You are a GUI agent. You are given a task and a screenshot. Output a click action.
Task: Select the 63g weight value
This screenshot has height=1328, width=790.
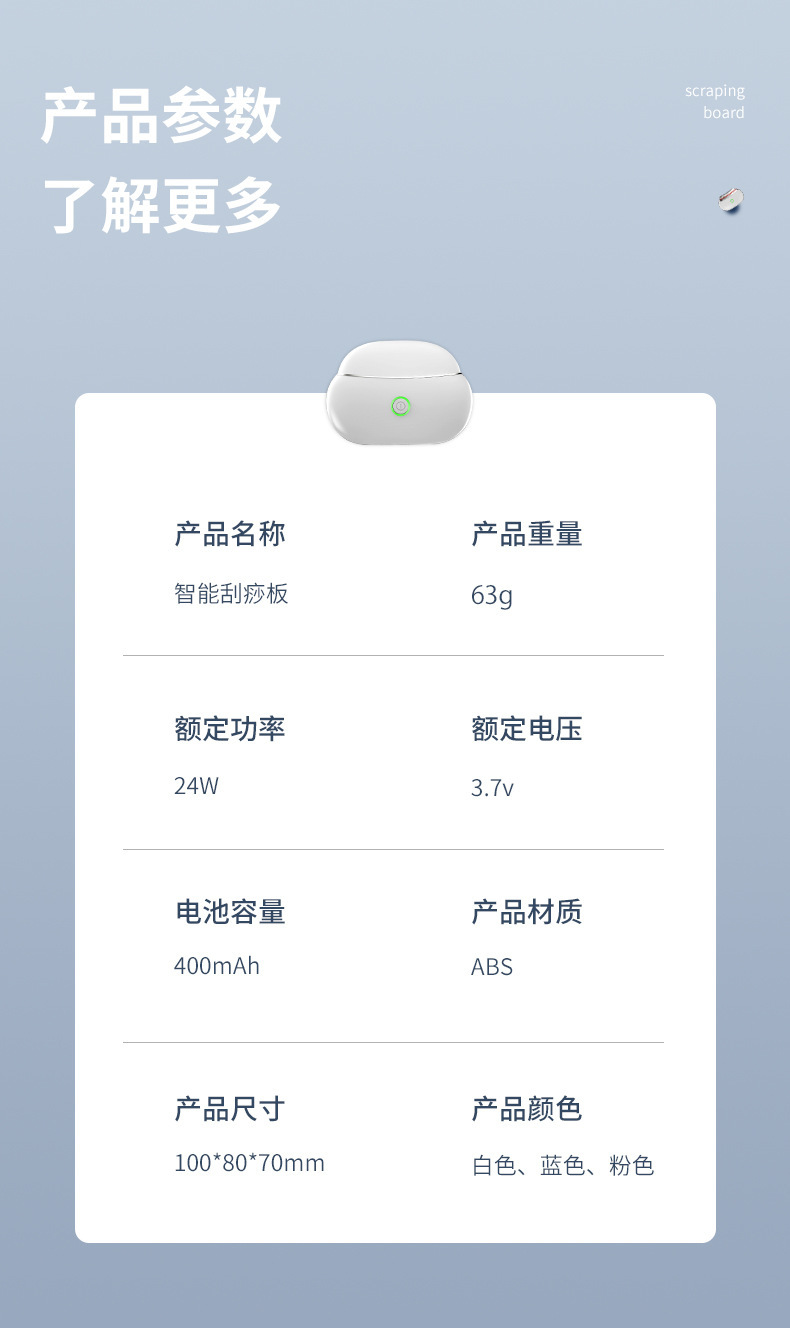[491, 596]
